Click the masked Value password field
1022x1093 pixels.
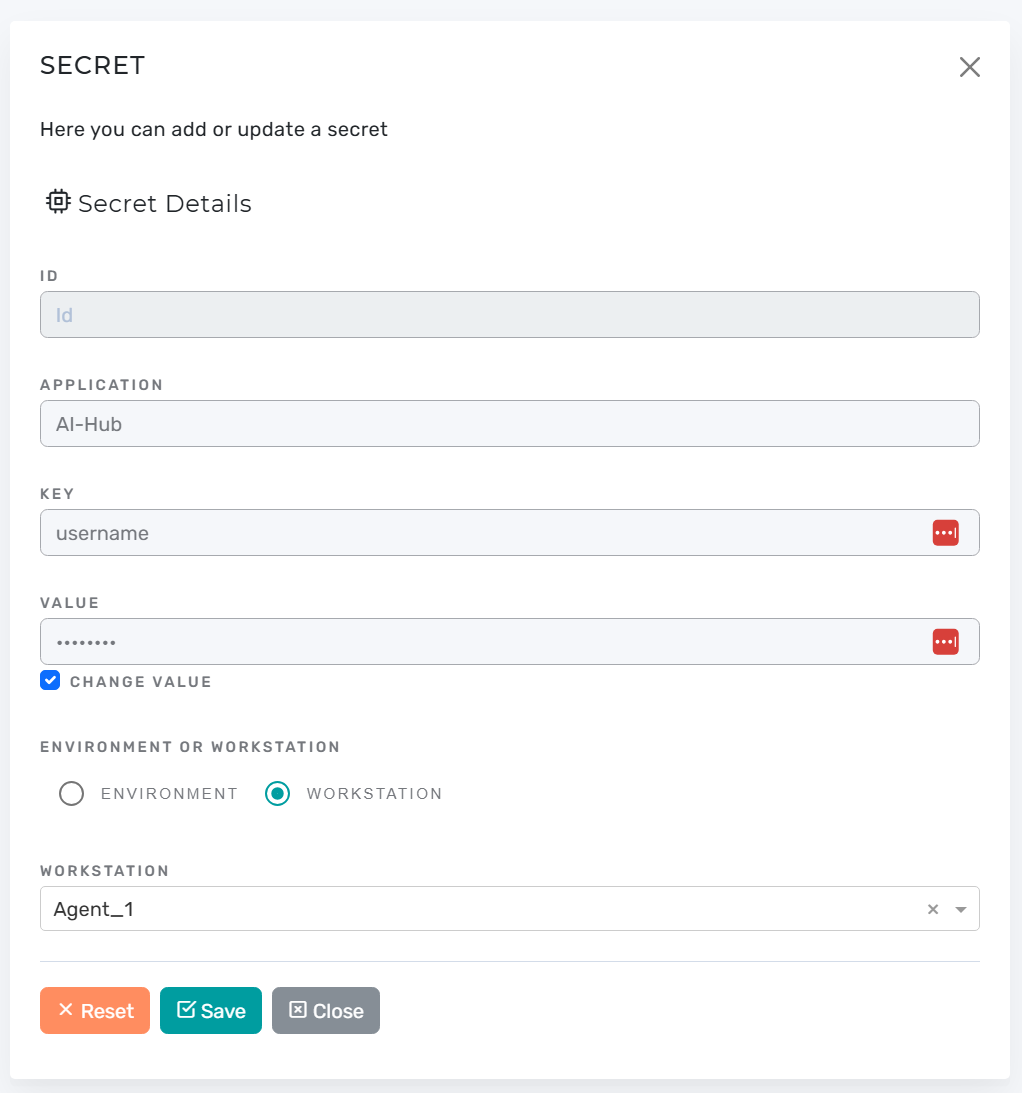pos(480,642)
